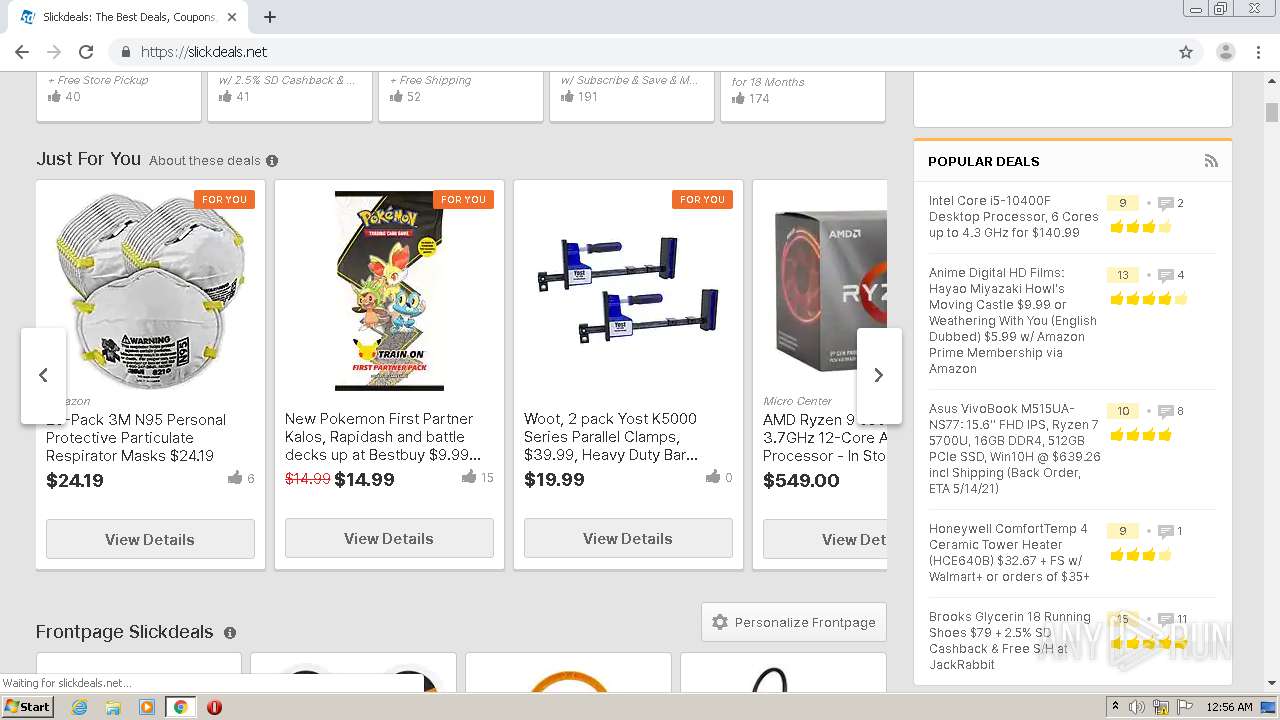This screenshot has height=720, width=1280.
Task: Open Chrome profile avatar menu
Action: coord(1226,52)
